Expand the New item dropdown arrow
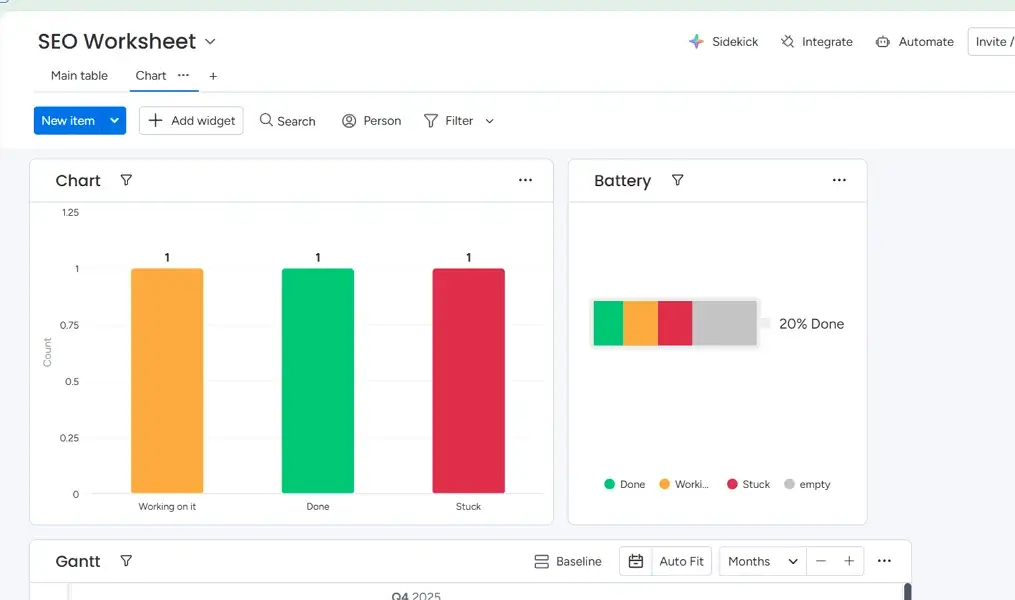The width and height of the screenshot is (1015, 600). click(x=115, y=121)
